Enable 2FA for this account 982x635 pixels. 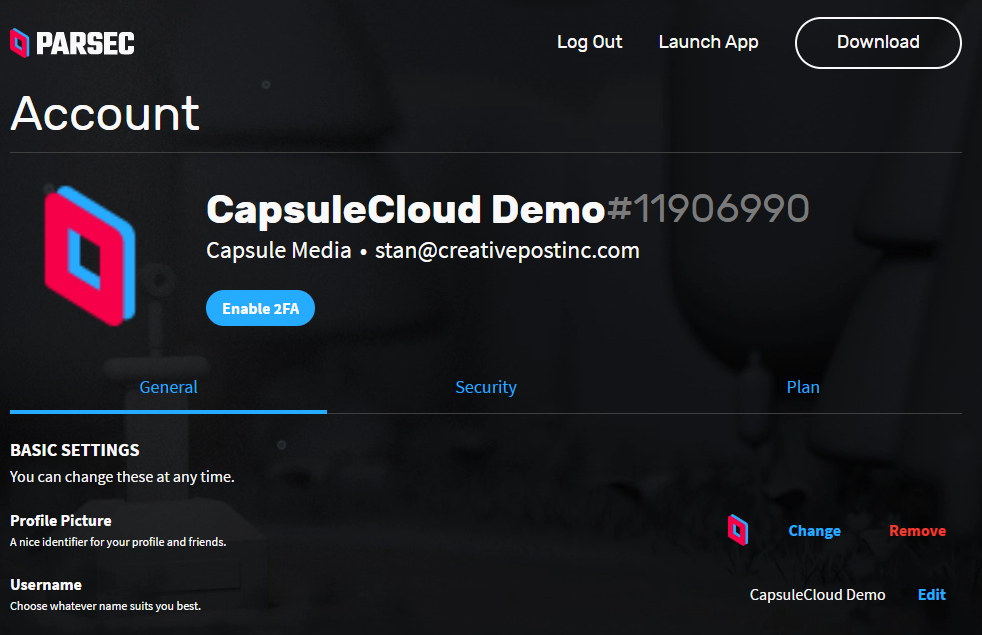[260, 308]
